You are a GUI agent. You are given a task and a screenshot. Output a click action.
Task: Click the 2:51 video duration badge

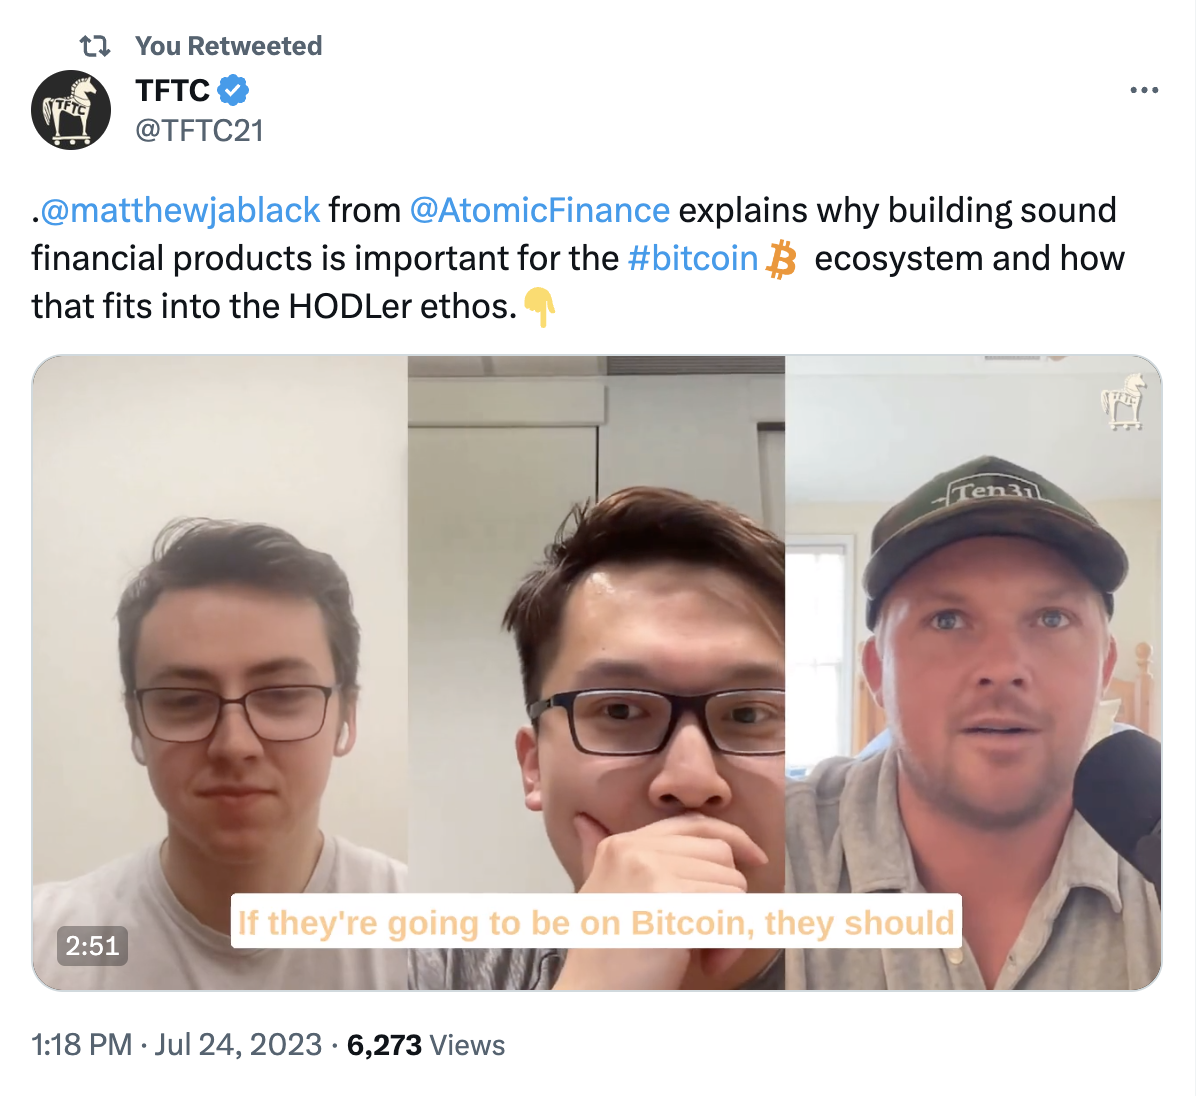pyautogui.click(x=92, y=945)
